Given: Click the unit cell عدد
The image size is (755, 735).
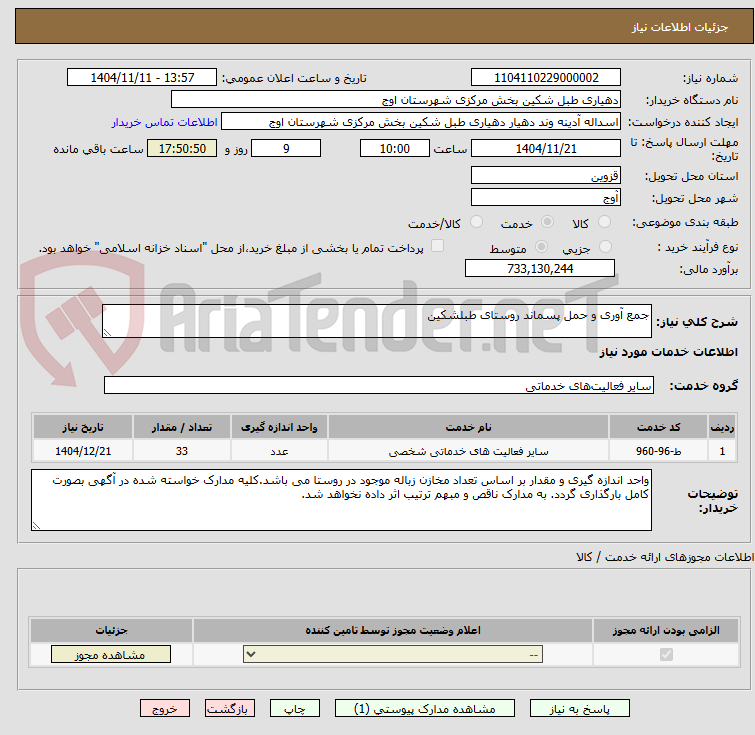Looking at the screenshot, I should click(279, 451).
